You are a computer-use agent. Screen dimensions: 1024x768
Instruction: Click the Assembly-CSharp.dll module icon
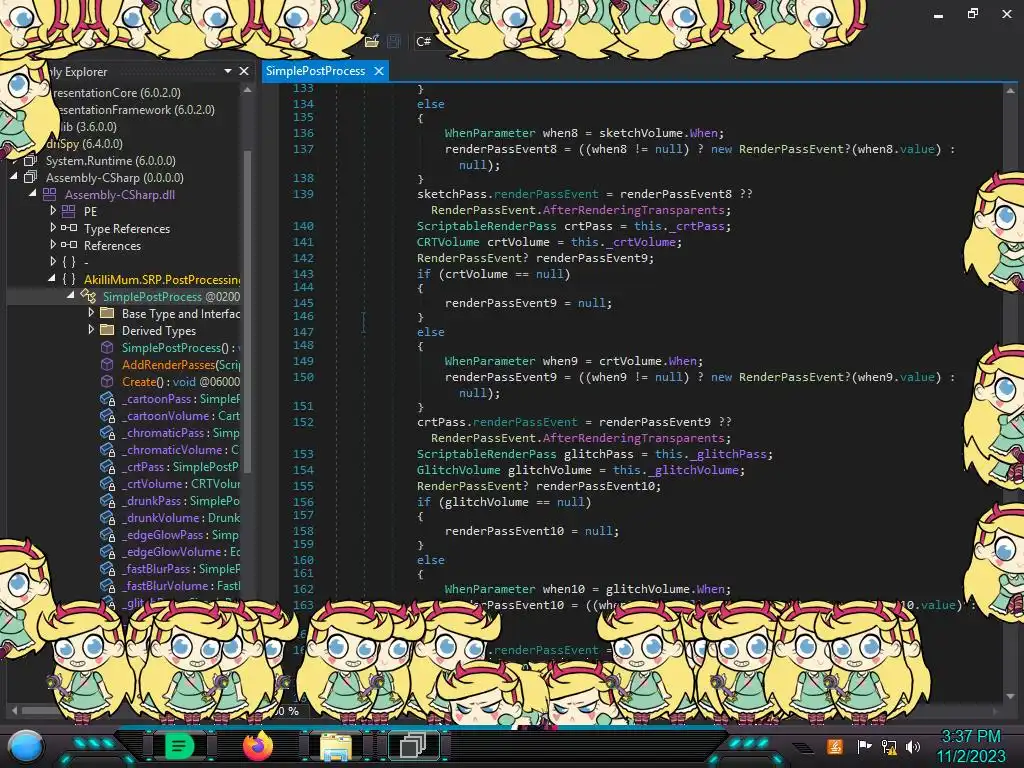click(x=50, y=194)
